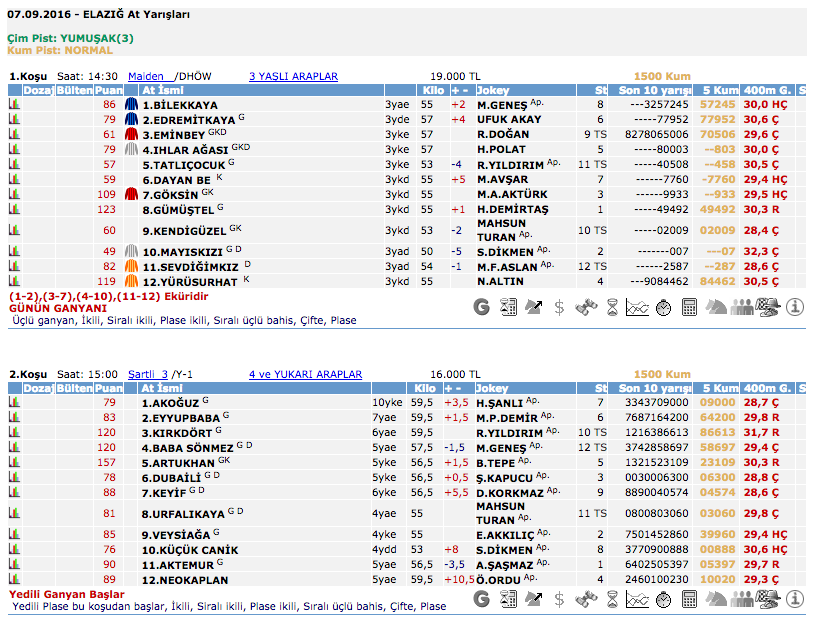Open the stopwatch icon below race 1
The height and width of the screenshot is (628, 836).
coord(663,307)
